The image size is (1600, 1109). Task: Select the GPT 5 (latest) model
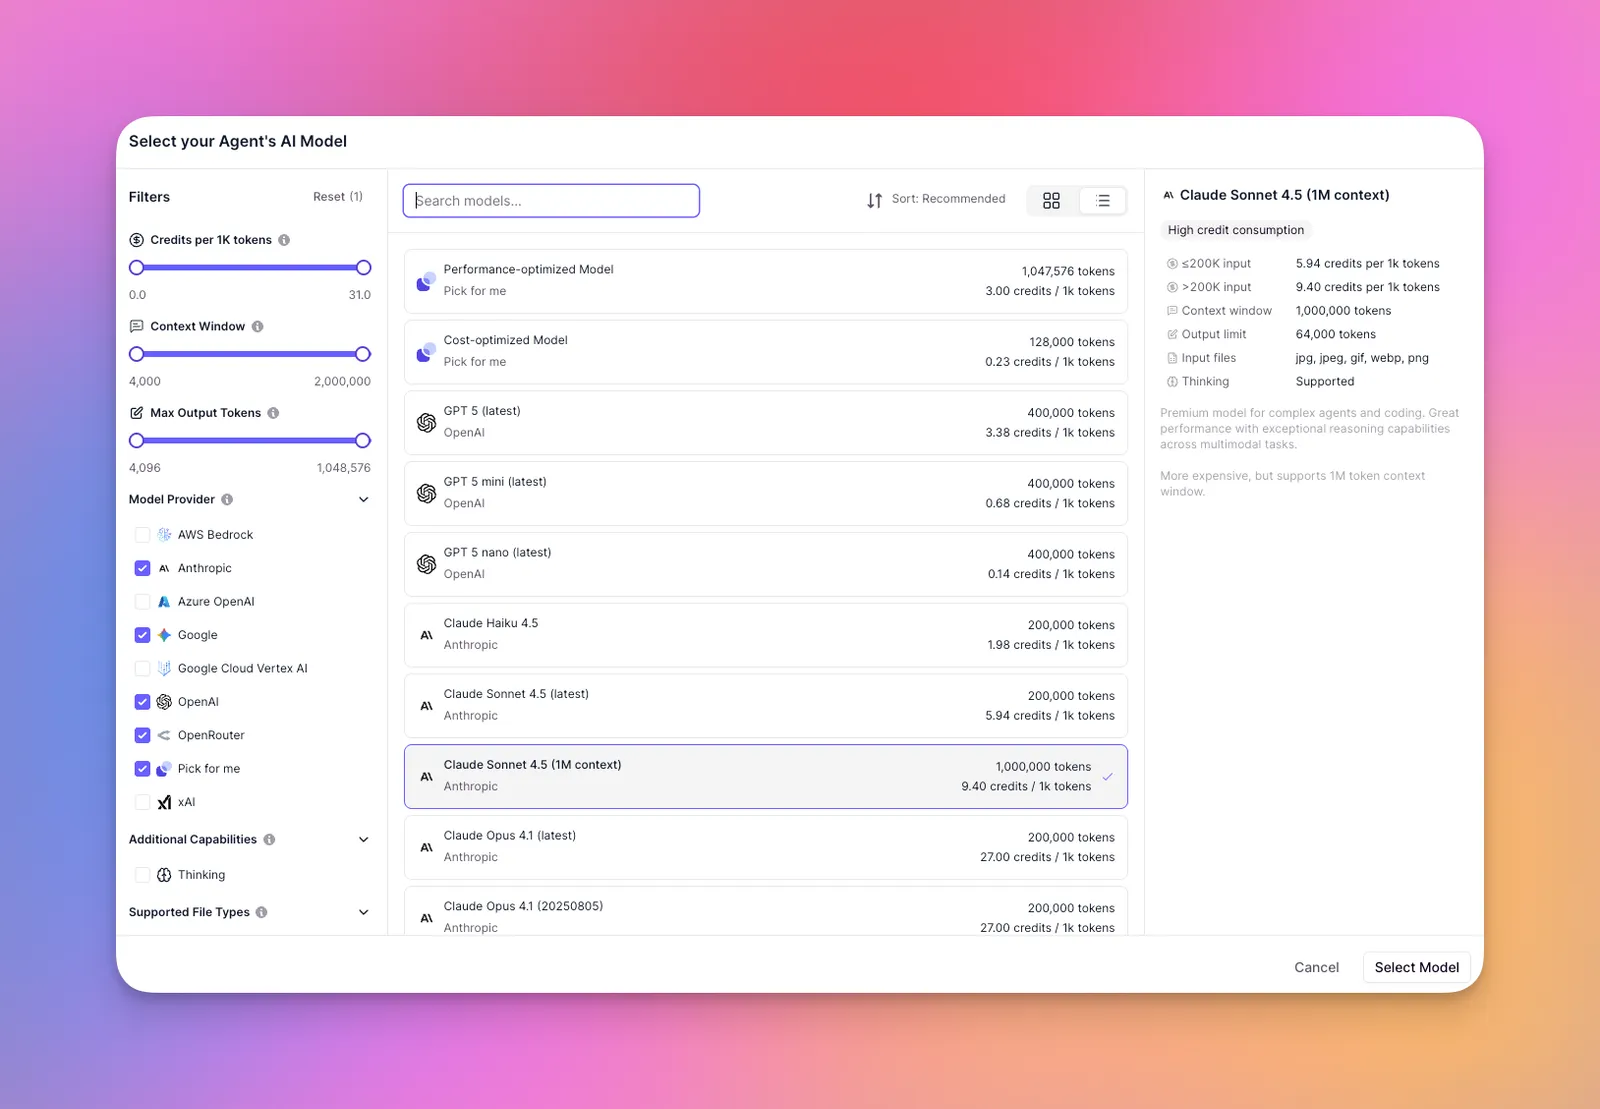(766, 422)
